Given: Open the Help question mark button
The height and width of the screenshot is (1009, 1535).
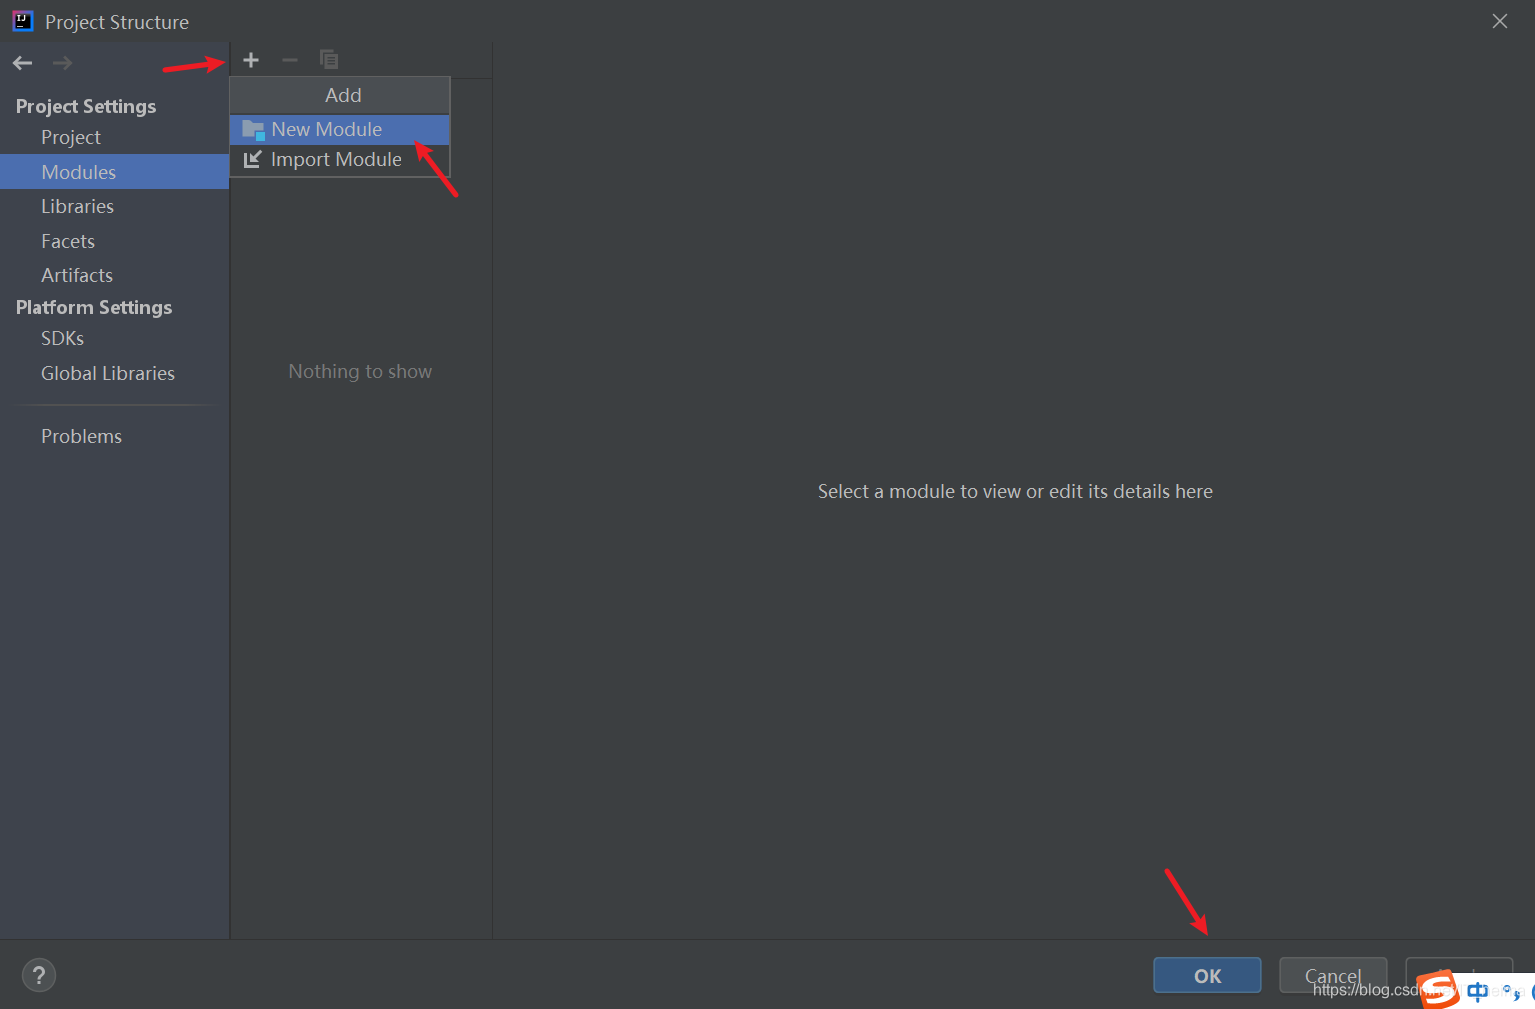Looking at the screenshot, I should coord(39,975).
